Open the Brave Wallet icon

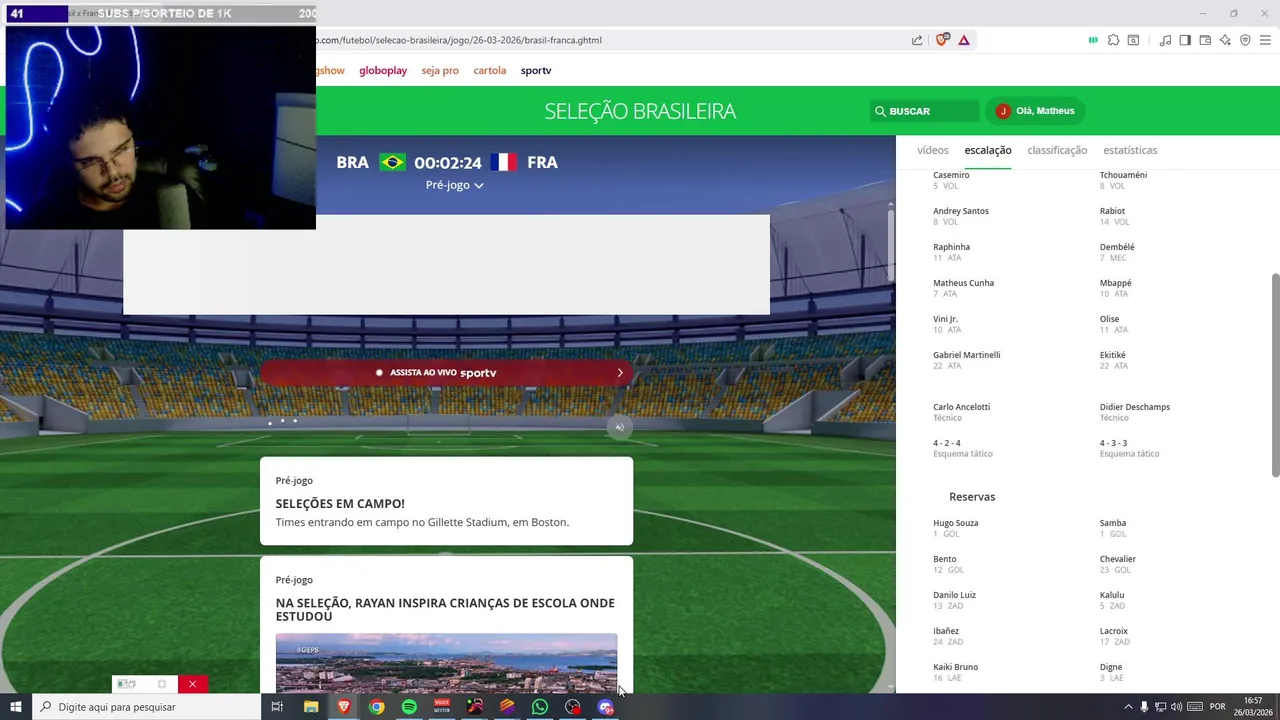tap(1205, 40)
